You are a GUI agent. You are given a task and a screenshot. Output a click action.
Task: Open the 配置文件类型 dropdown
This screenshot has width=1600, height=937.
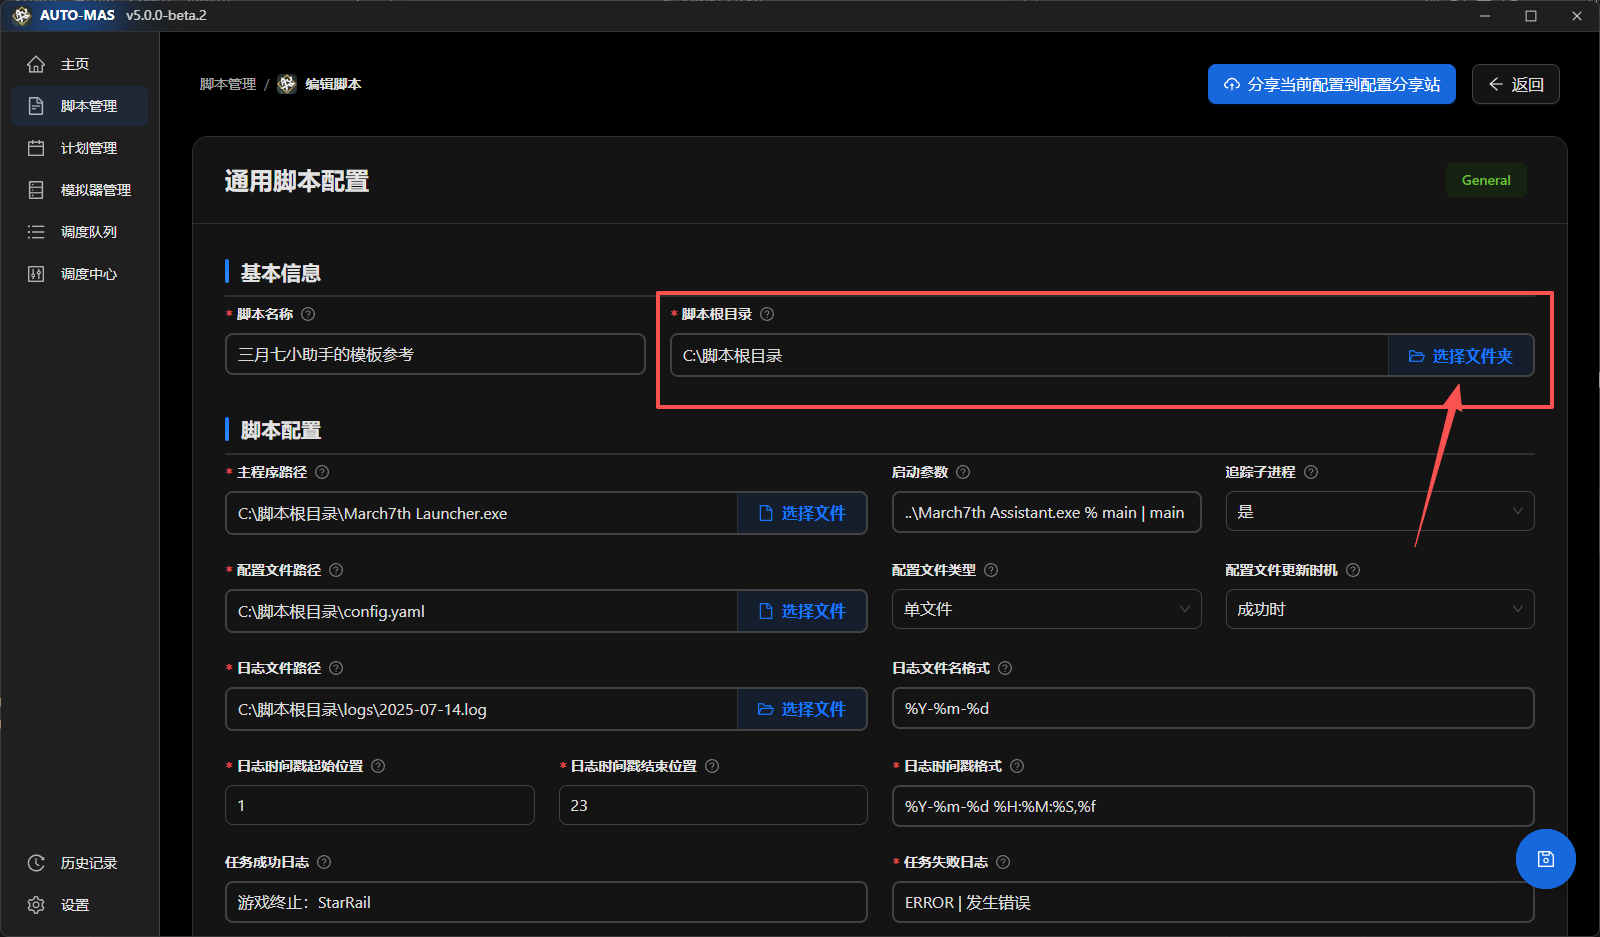click(1045, 610)
